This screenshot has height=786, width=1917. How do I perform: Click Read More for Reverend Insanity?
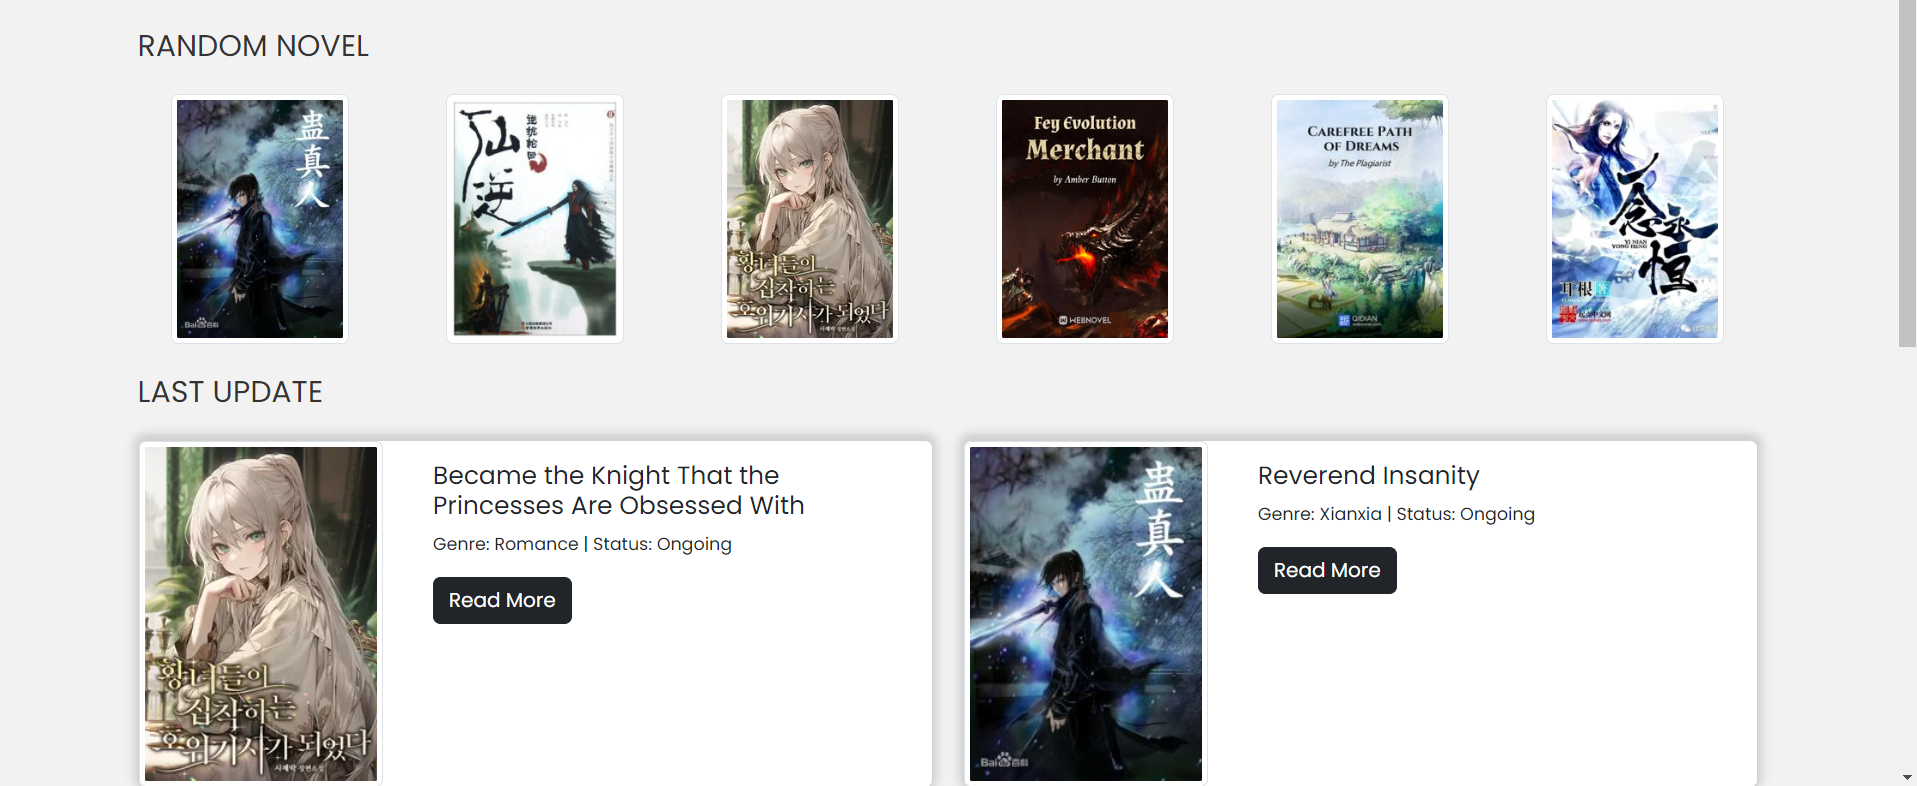point(1327,570)
